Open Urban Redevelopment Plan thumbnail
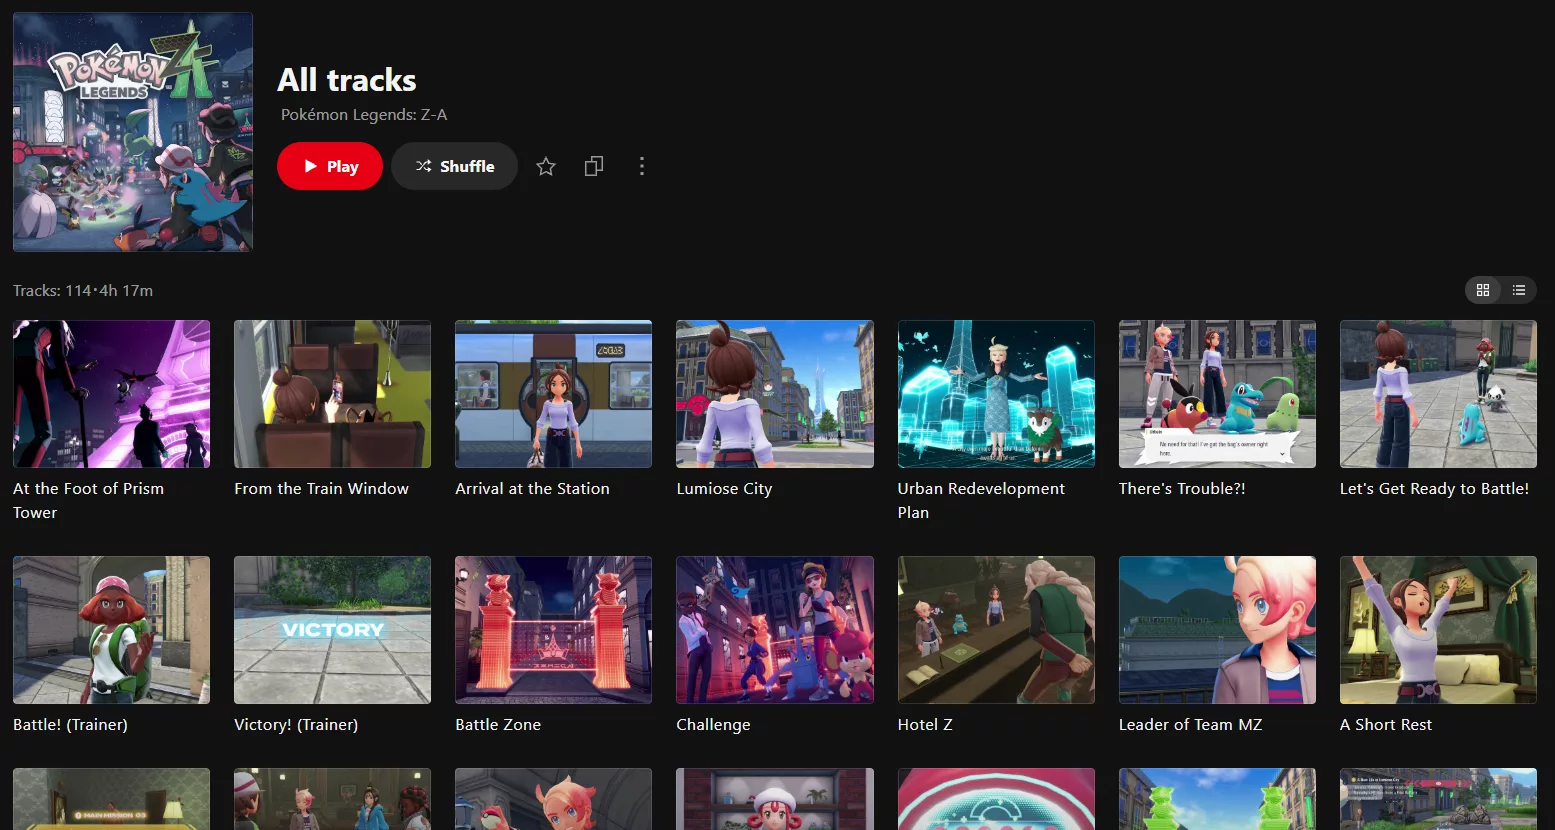 [996, 394]
